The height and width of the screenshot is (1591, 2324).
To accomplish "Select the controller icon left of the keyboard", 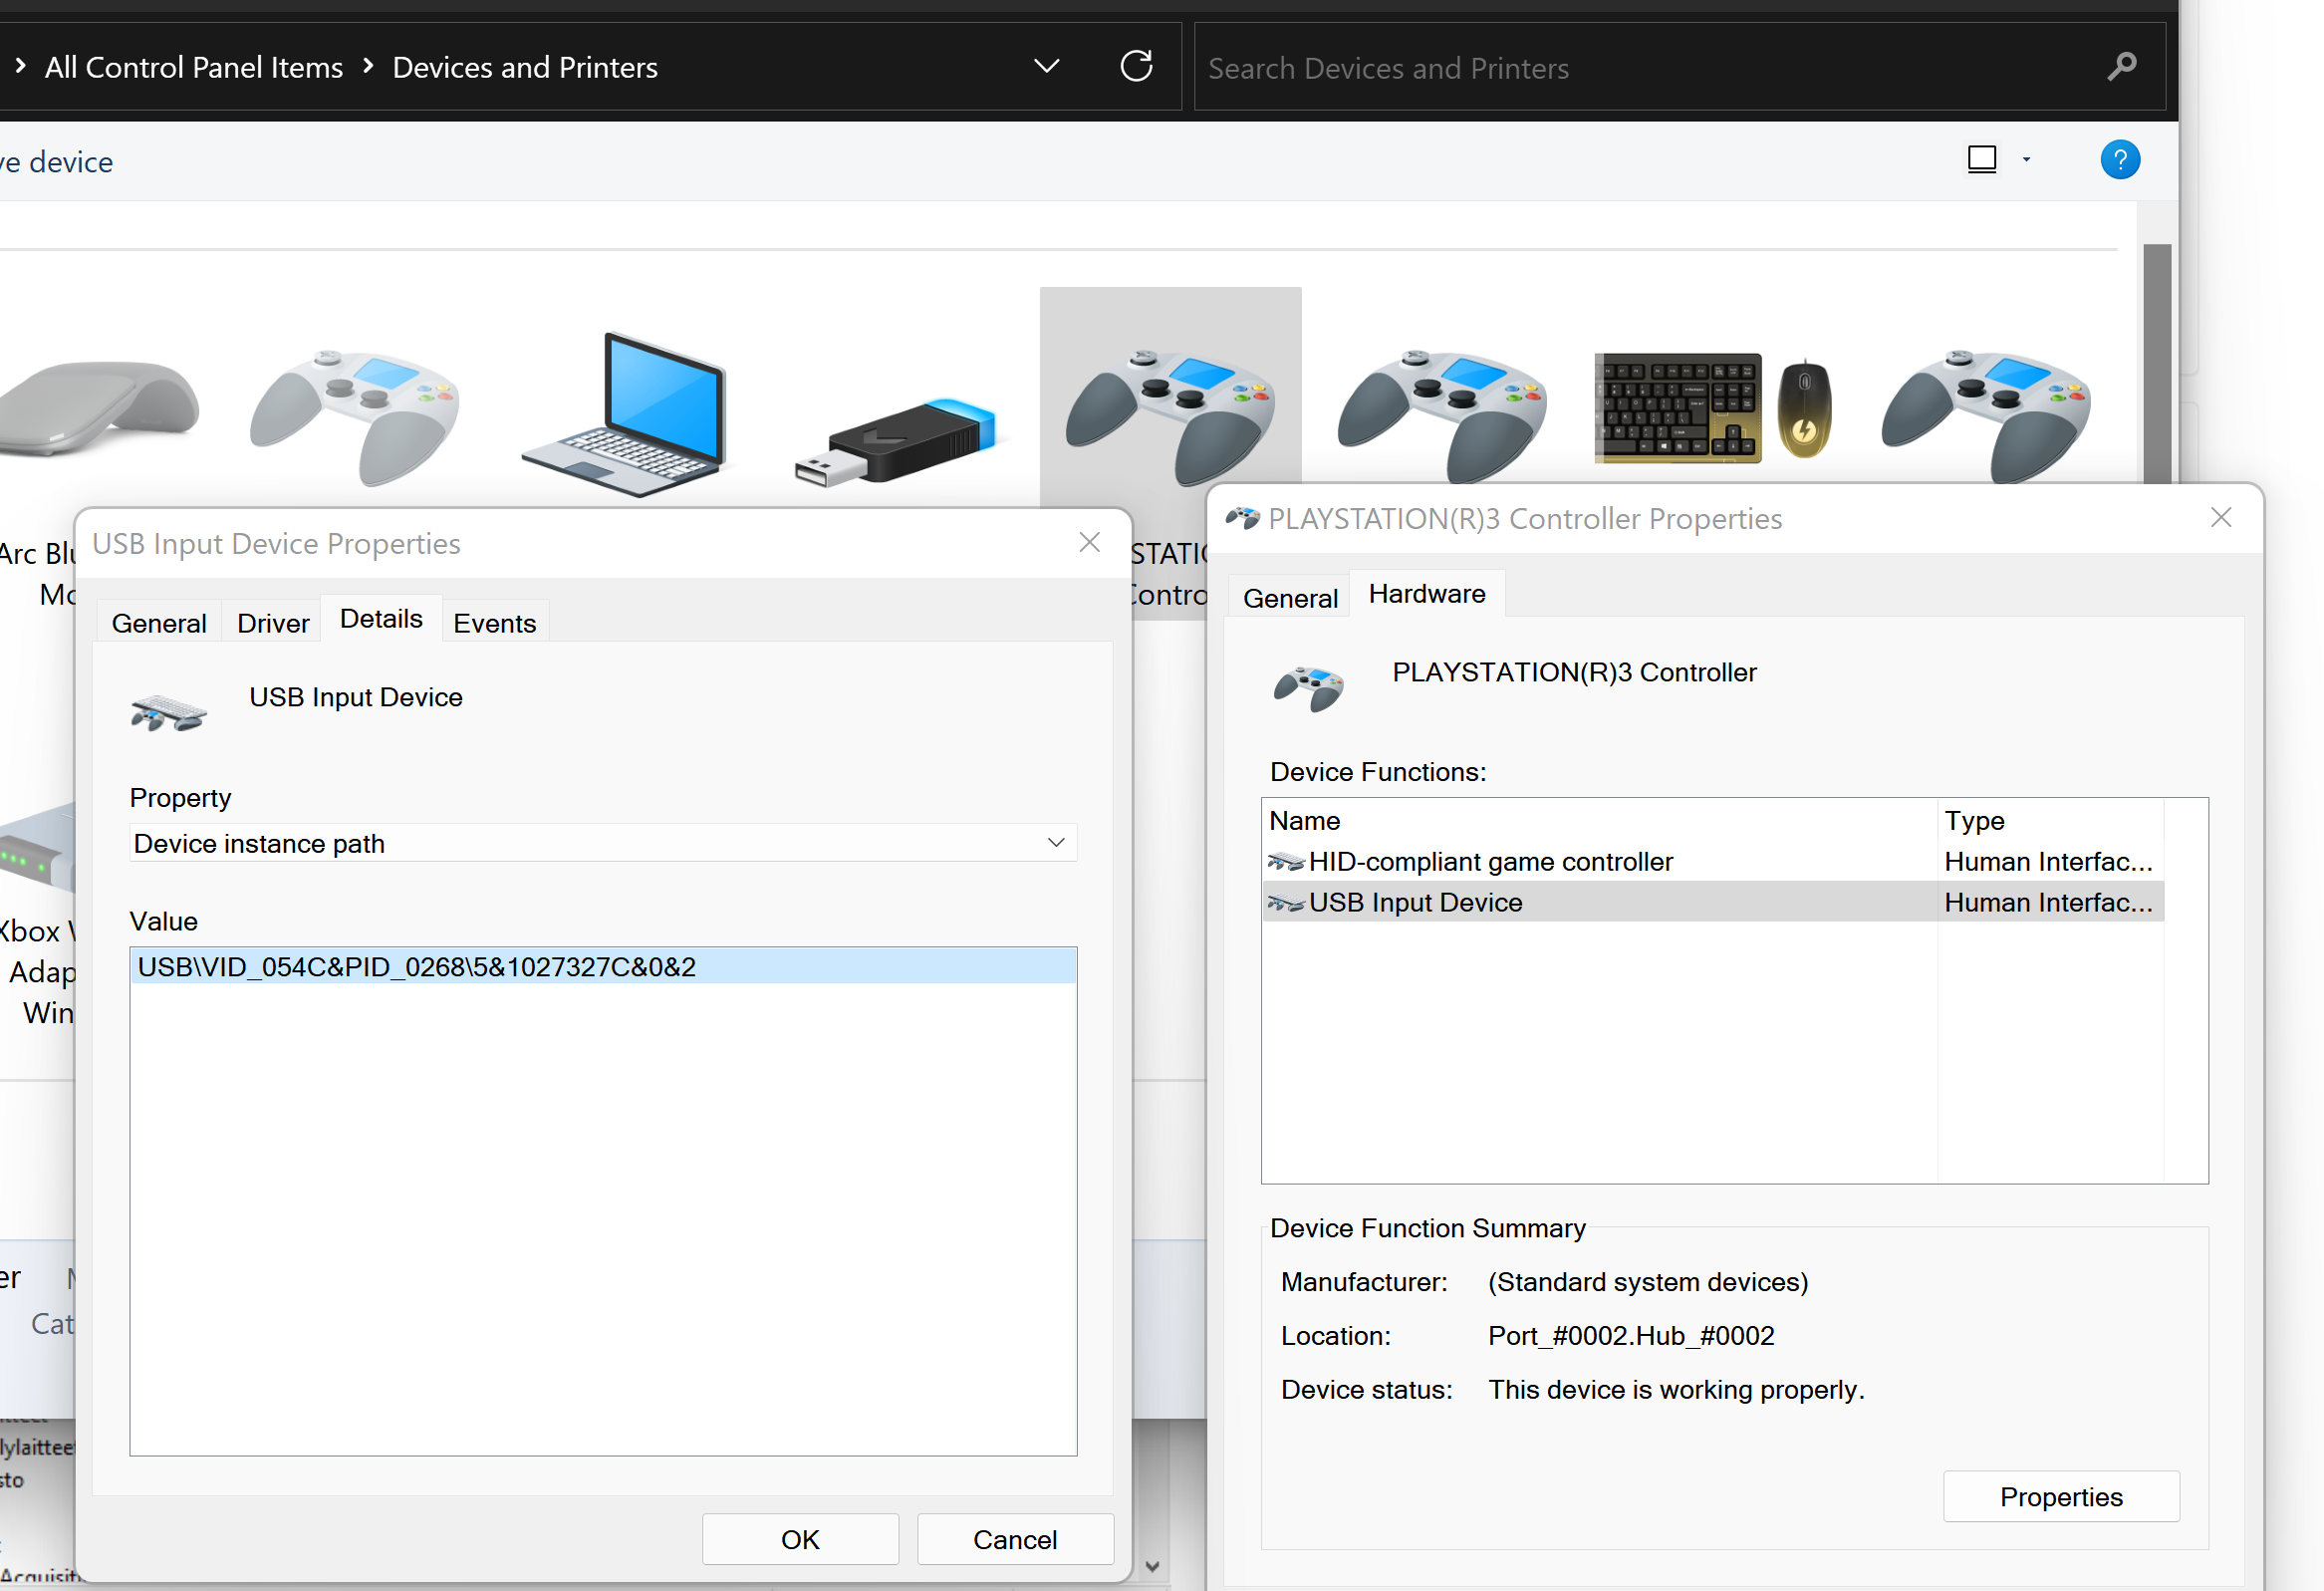I will tap(1442, 416).
